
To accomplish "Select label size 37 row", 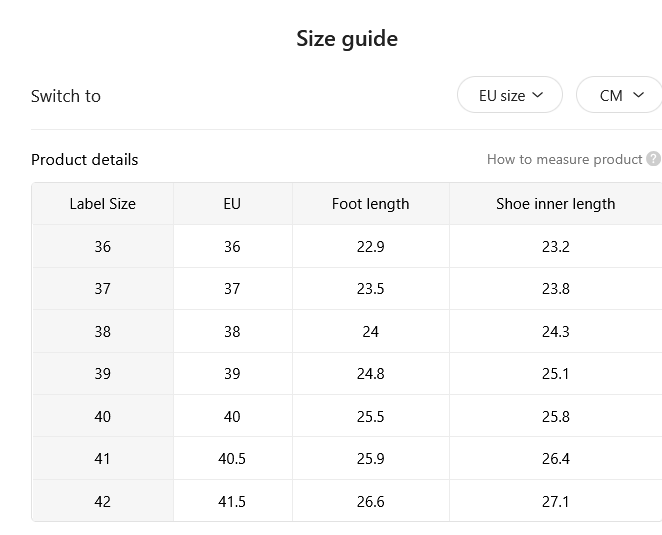I will coord(347,289).
